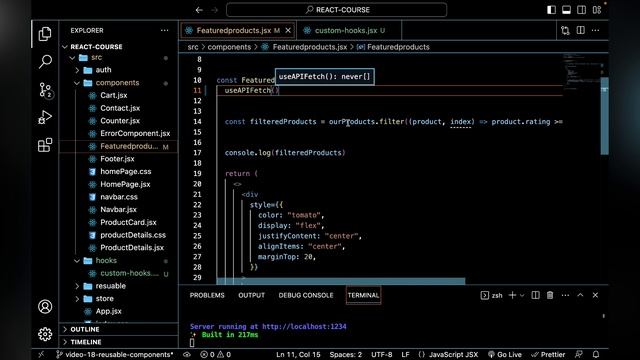Open App.jsx file
Viewport: 640px width, 360px height.
(x=109, y=311)
